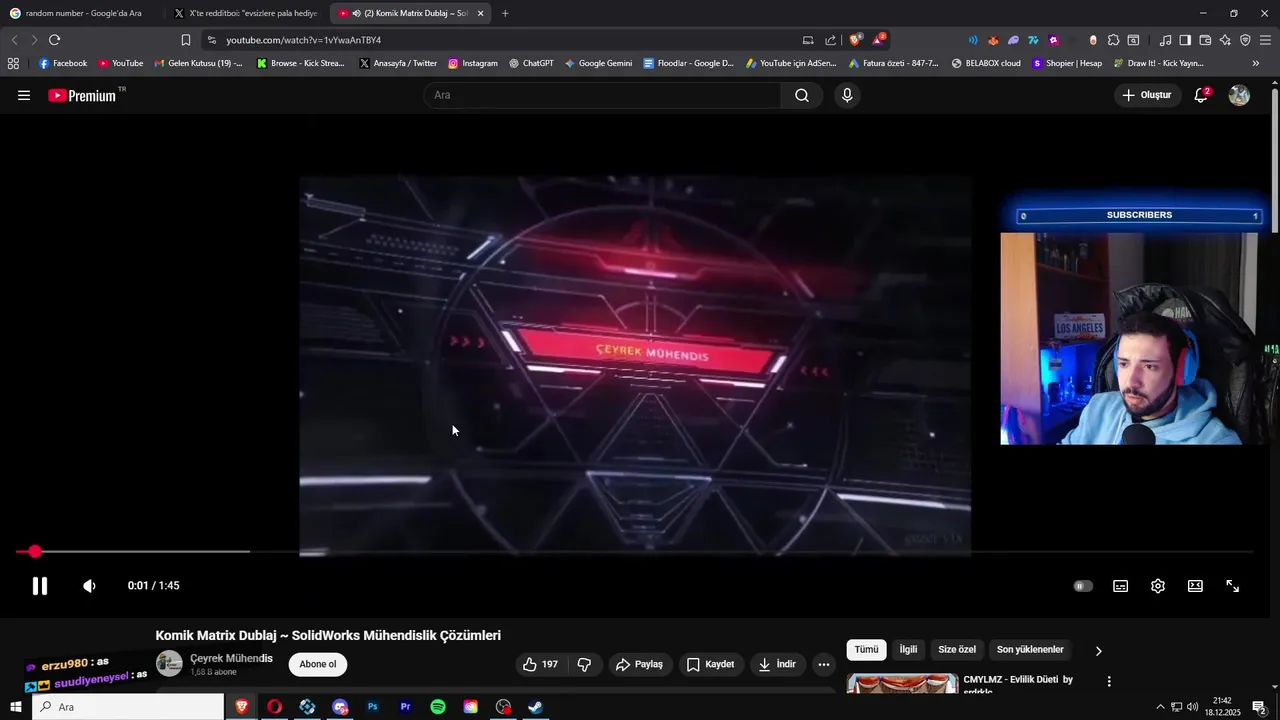
Task: Dislike the video thumbs-down button
Action: point(584,664)
